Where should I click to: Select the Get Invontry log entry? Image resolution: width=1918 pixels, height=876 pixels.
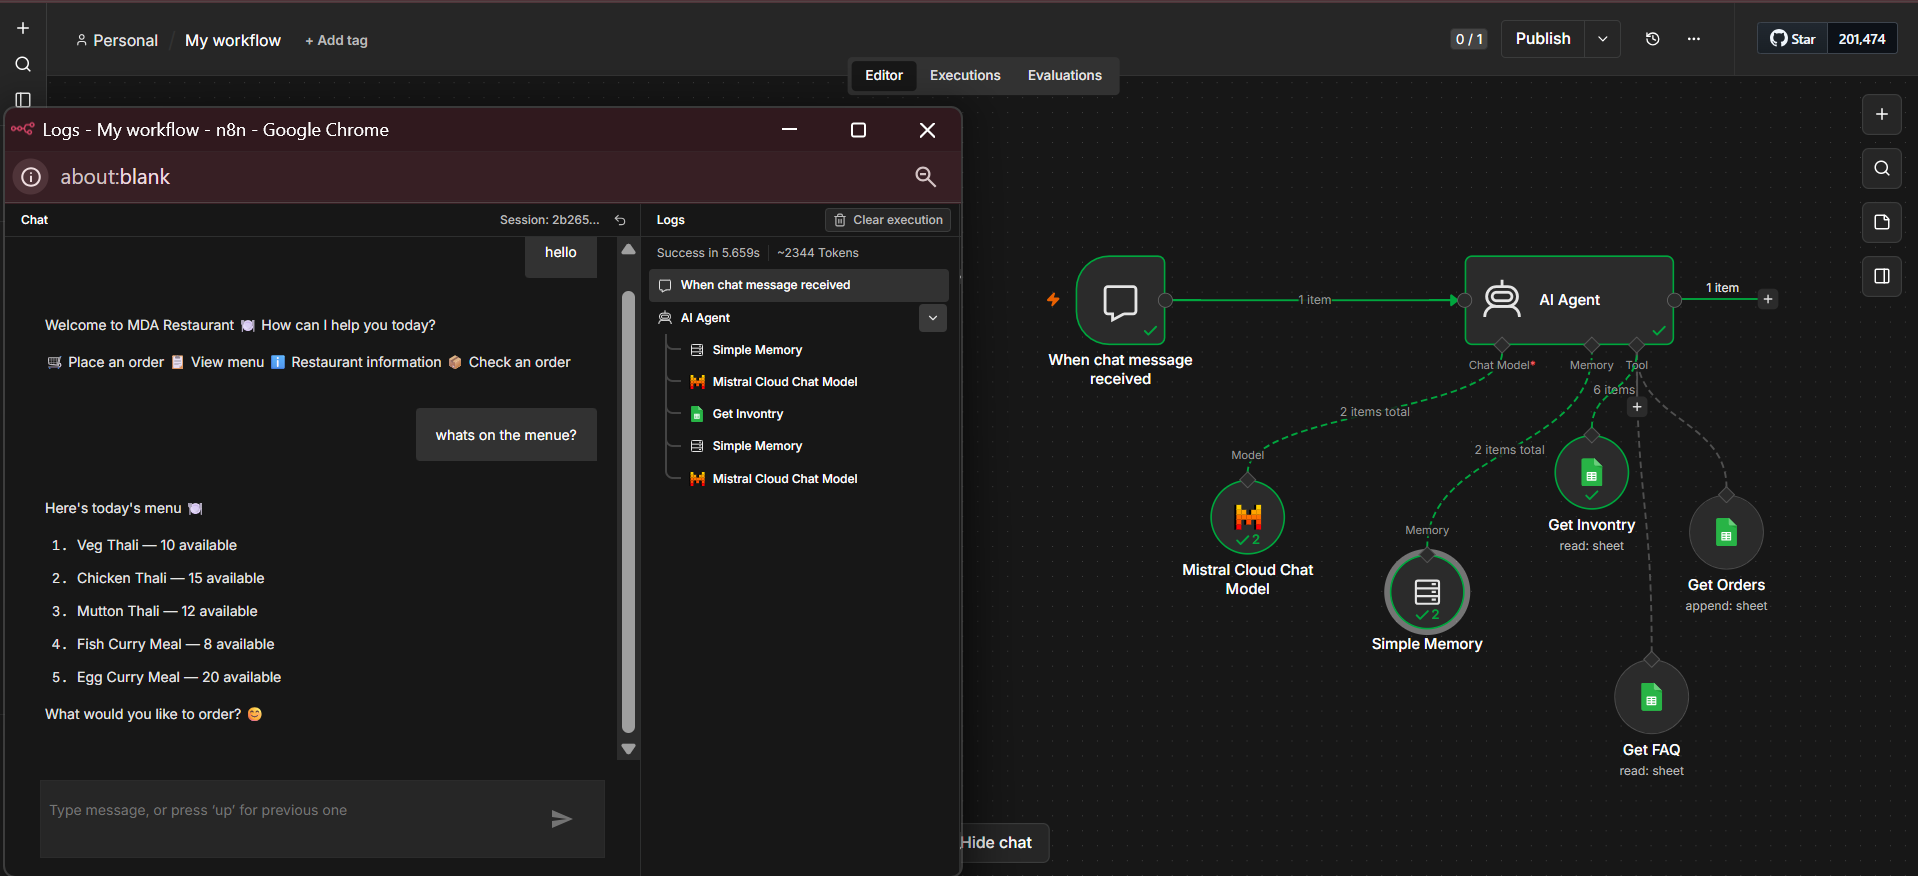point(748,414)
